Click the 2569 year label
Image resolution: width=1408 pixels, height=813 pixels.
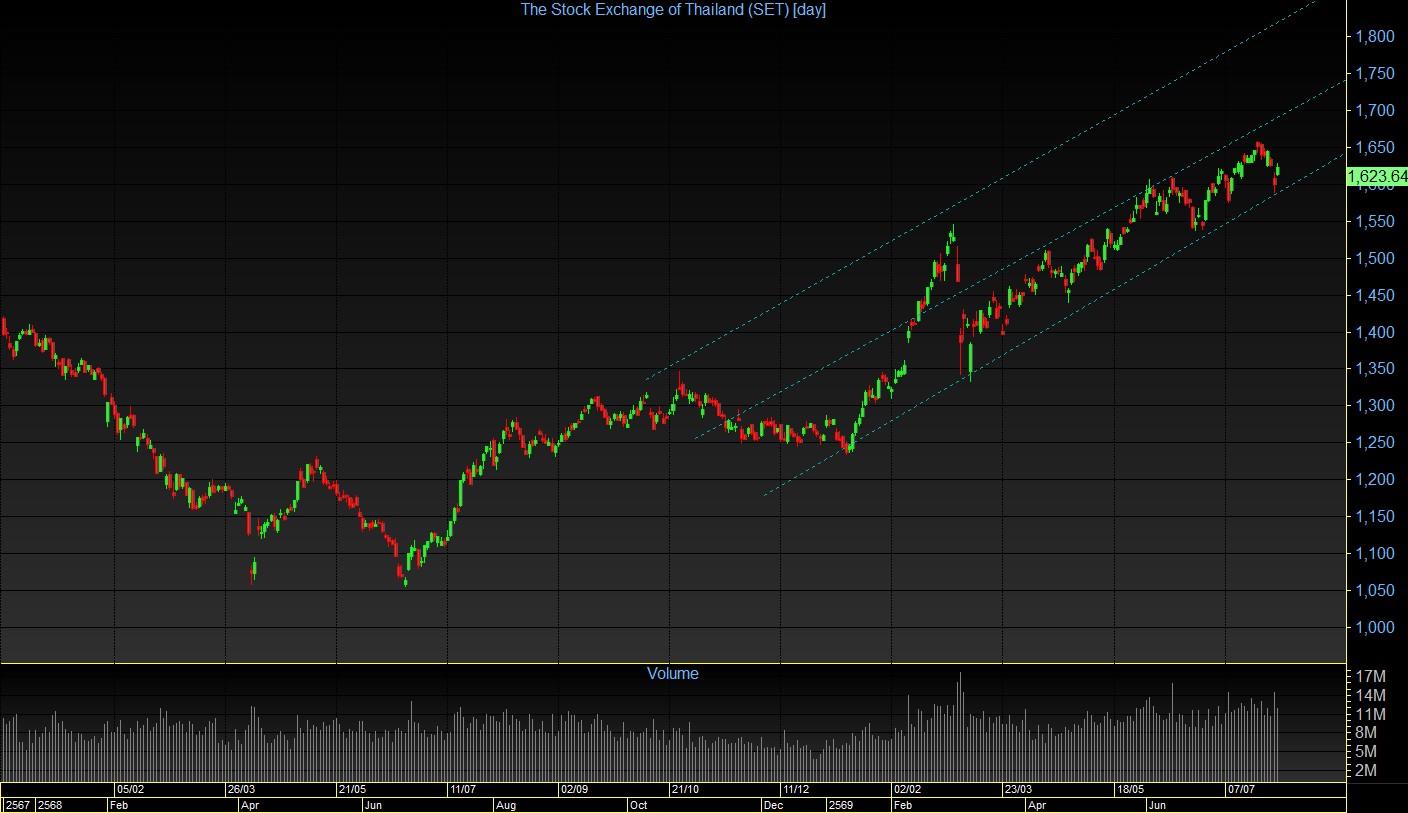click(x=842, y=805)
